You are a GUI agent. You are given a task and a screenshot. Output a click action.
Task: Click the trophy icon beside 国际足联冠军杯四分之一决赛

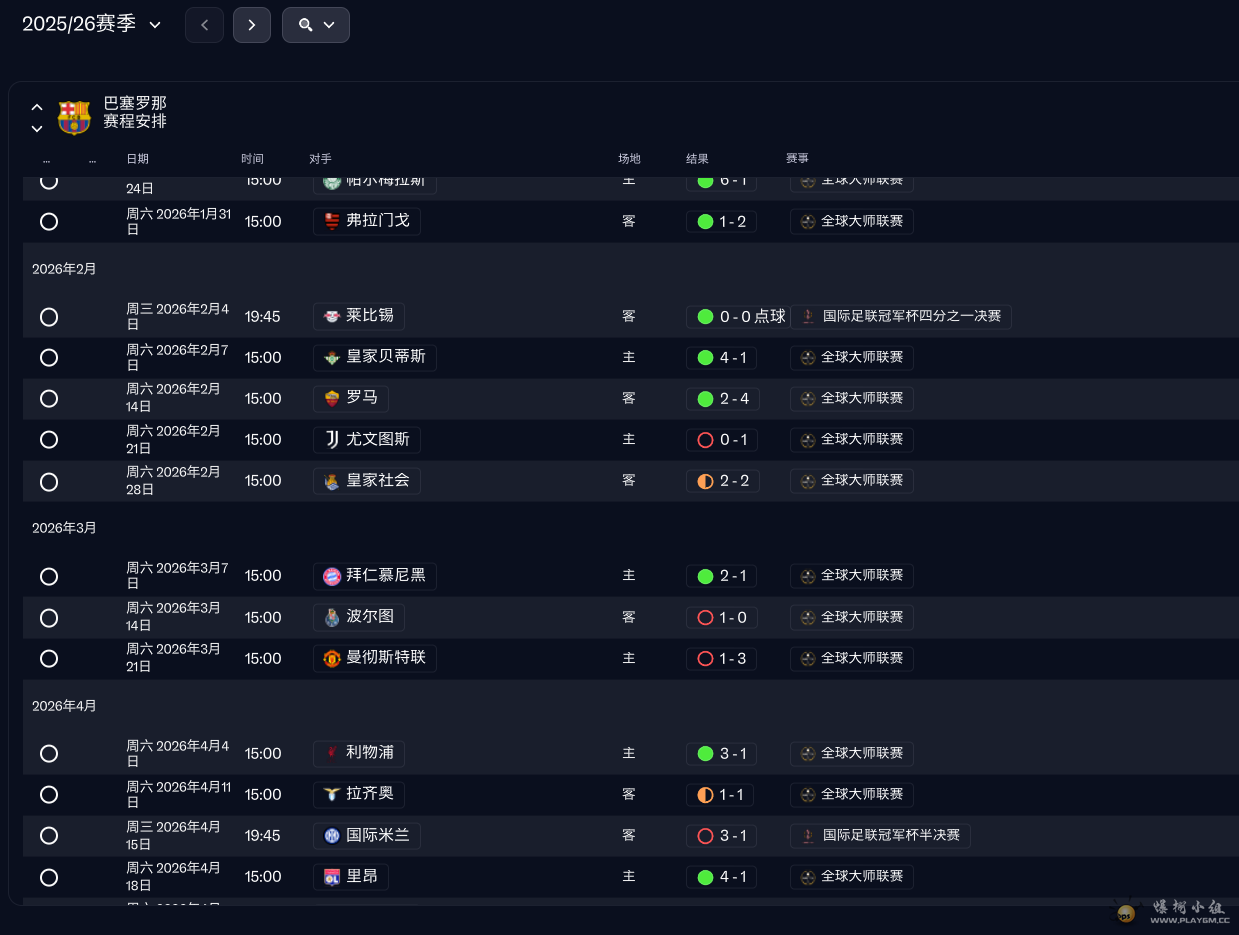[x=807, y=317]
